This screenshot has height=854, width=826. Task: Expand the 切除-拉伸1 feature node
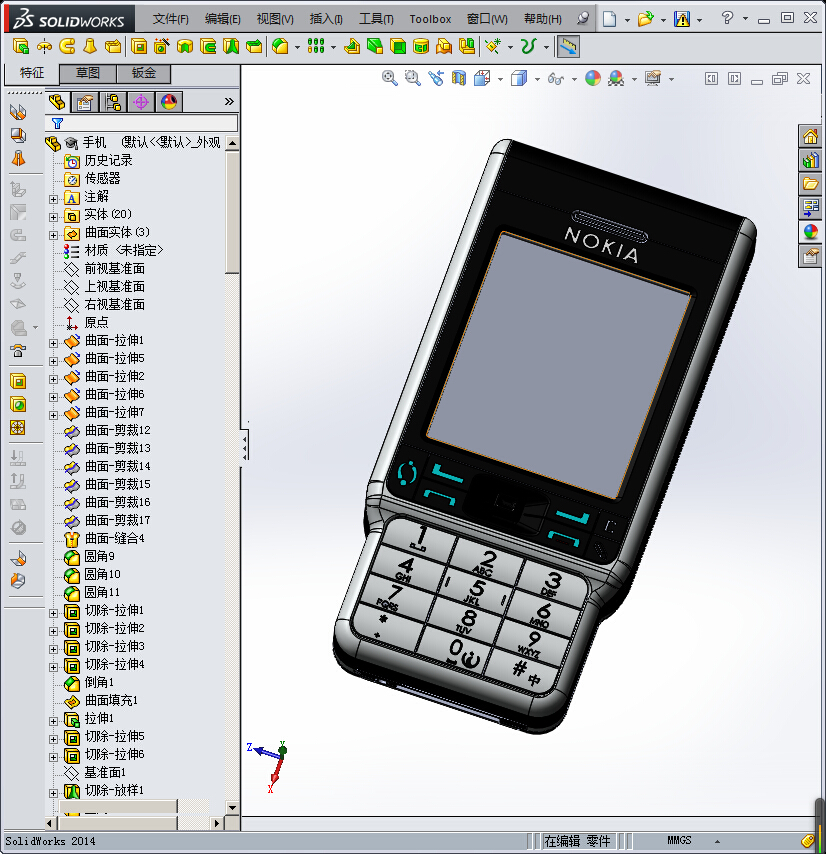click(53, 613)
